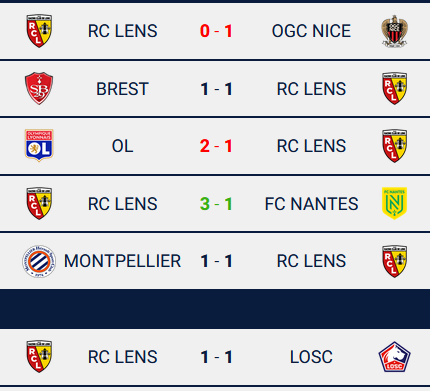Select the BREST team name

(122, 89)
